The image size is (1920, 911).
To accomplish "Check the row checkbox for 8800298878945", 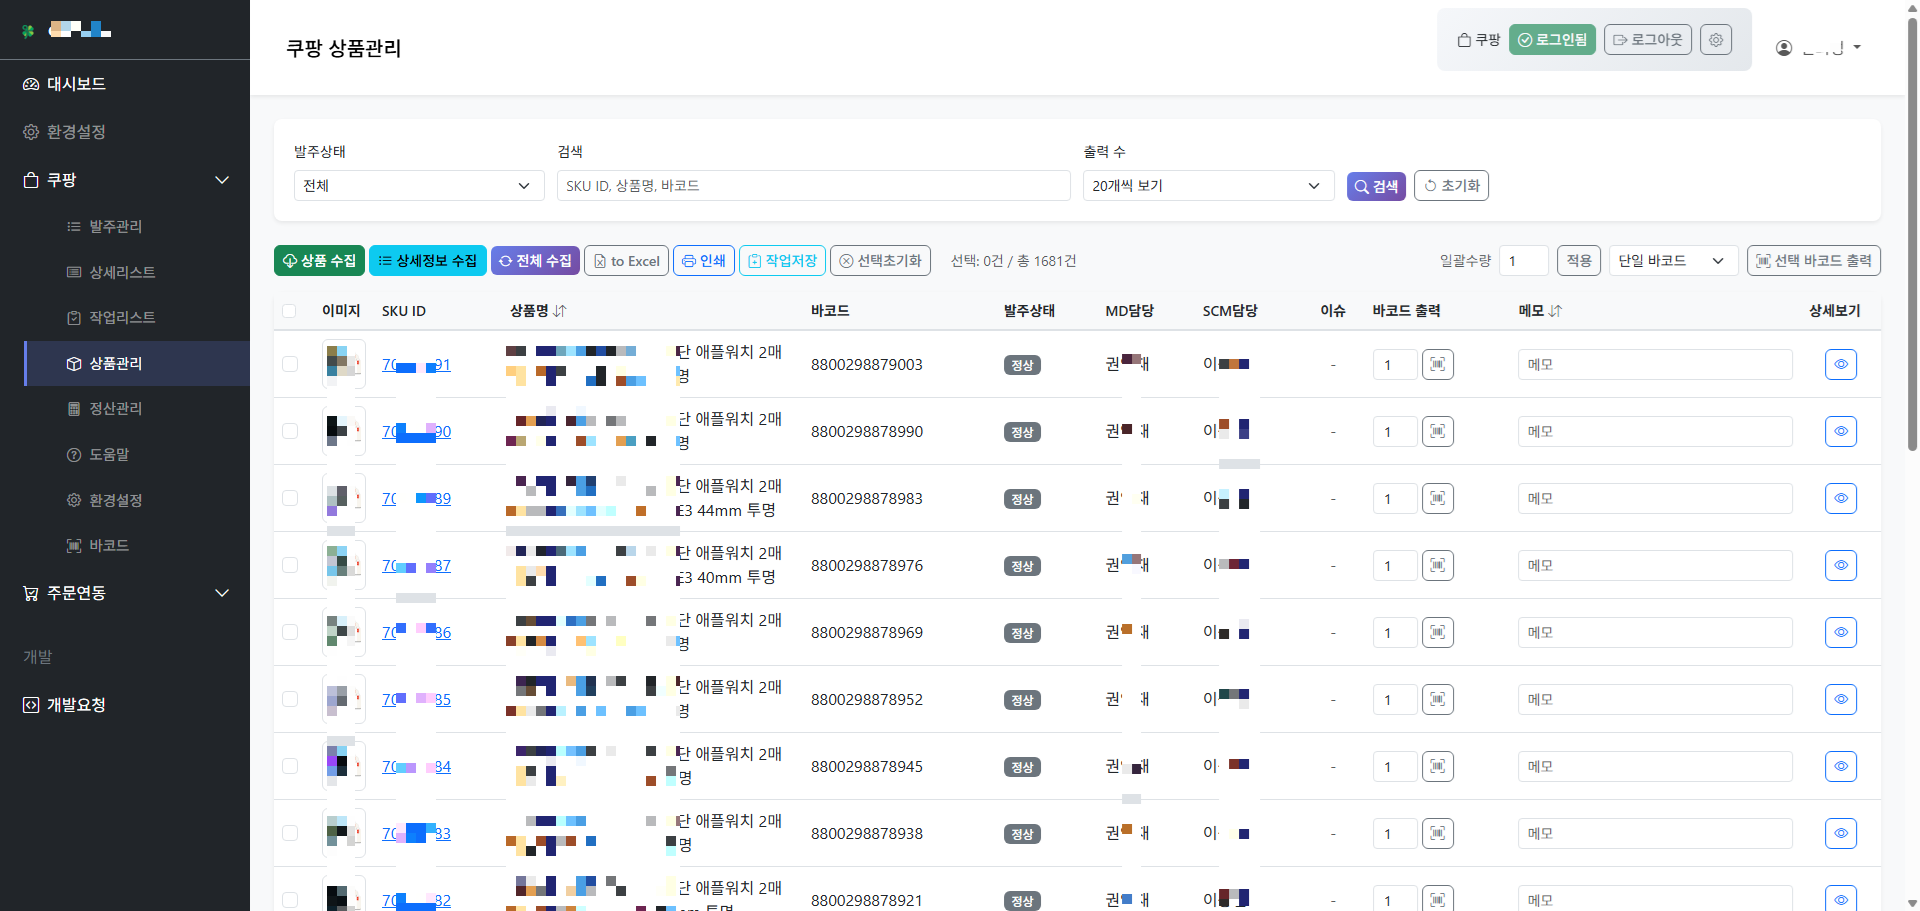I will pos(290,766).
